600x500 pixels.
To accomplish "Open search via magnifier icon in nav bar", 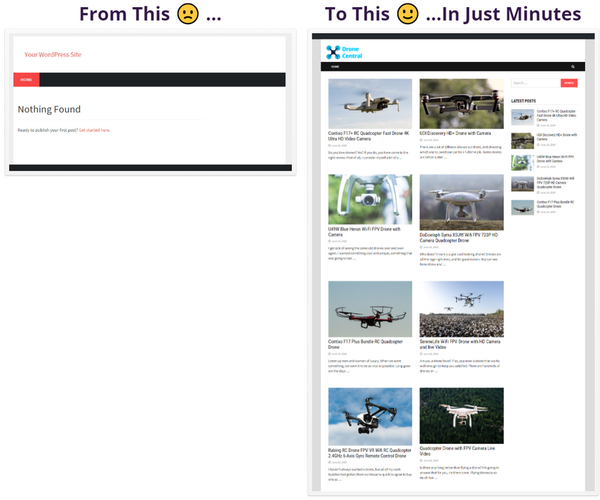I will pyautogui.click(x=573, y=67).
